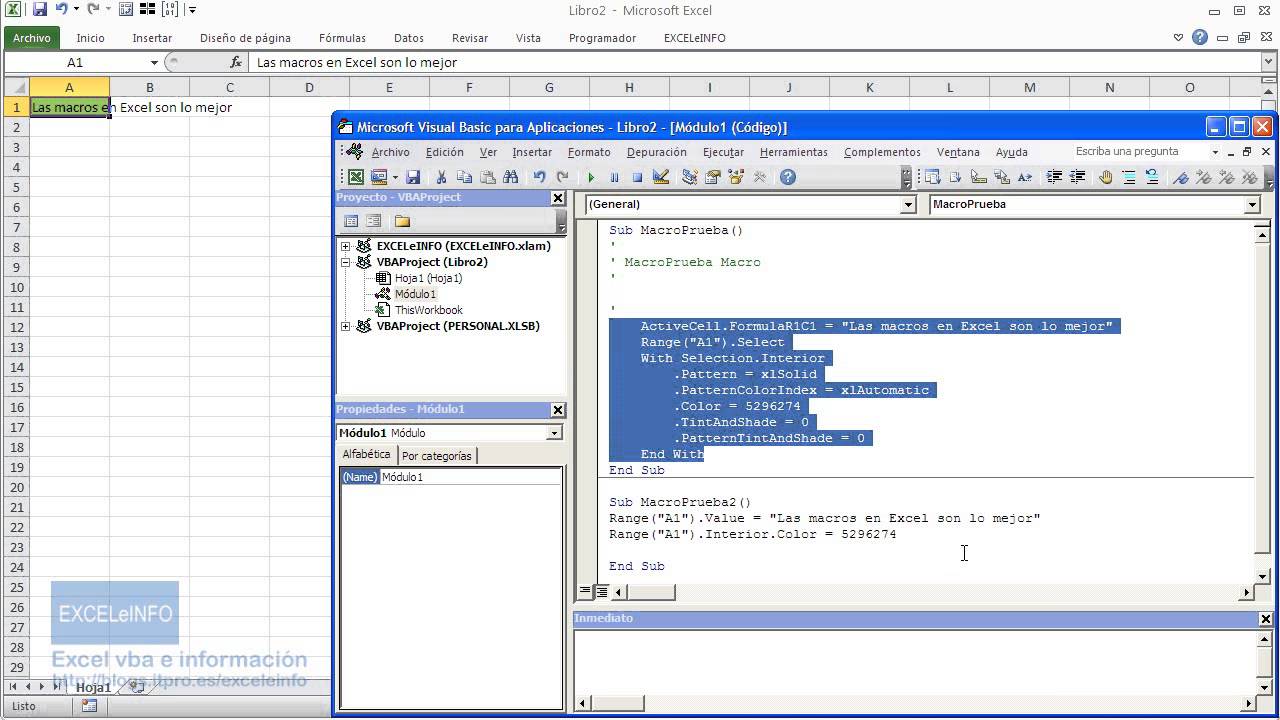This screenshot has width=1280, height=720.
Task: Switch to the Por categorías tab
Action: coord(436,455)
